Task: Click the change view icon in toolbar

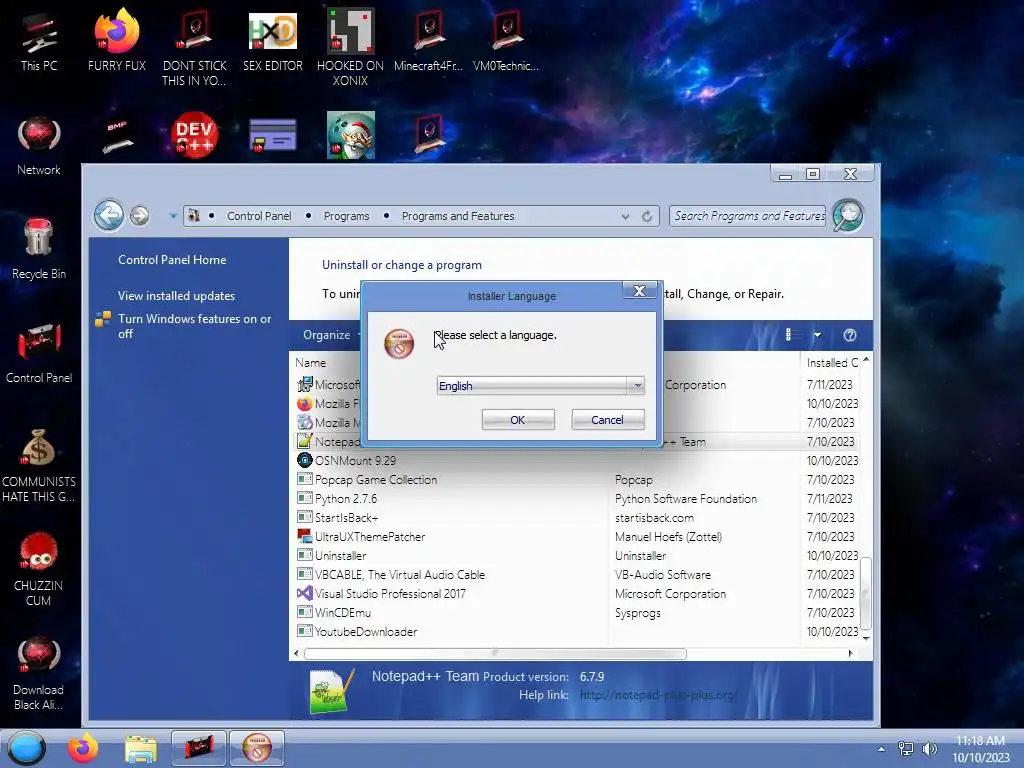Action: 789,335
